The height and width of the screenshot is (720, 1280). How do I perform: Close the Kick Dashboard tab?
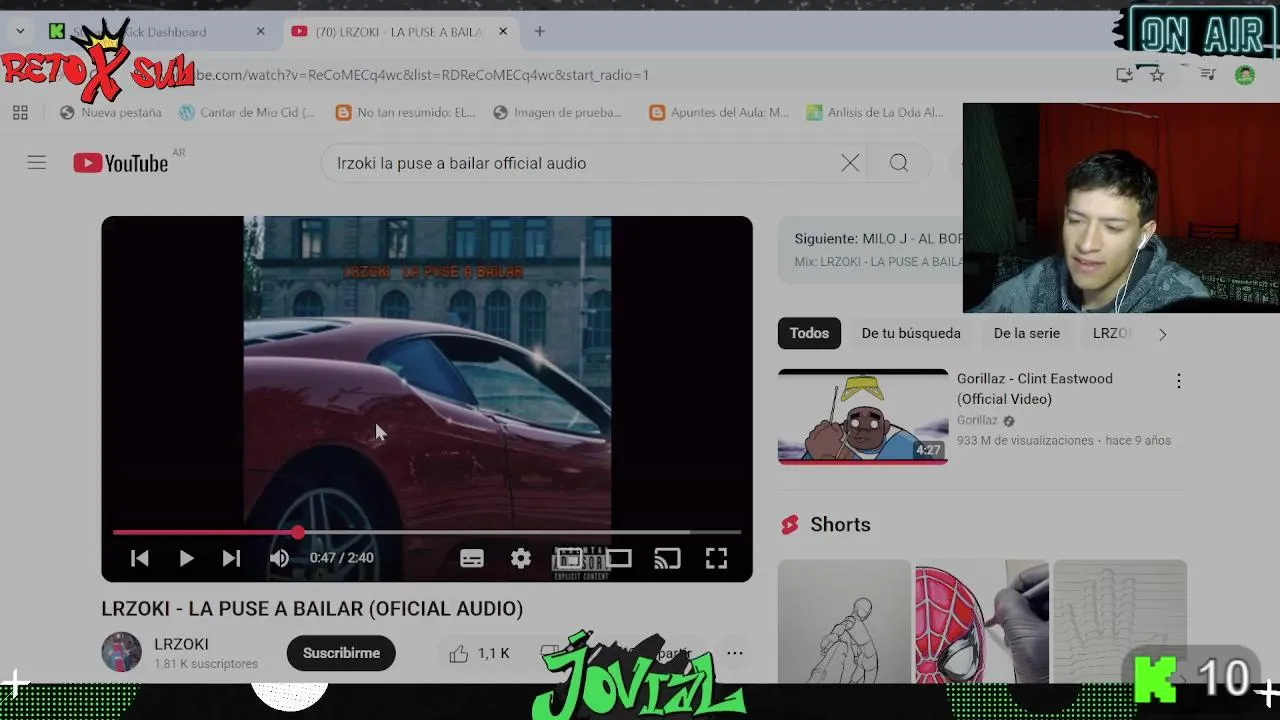261,32
